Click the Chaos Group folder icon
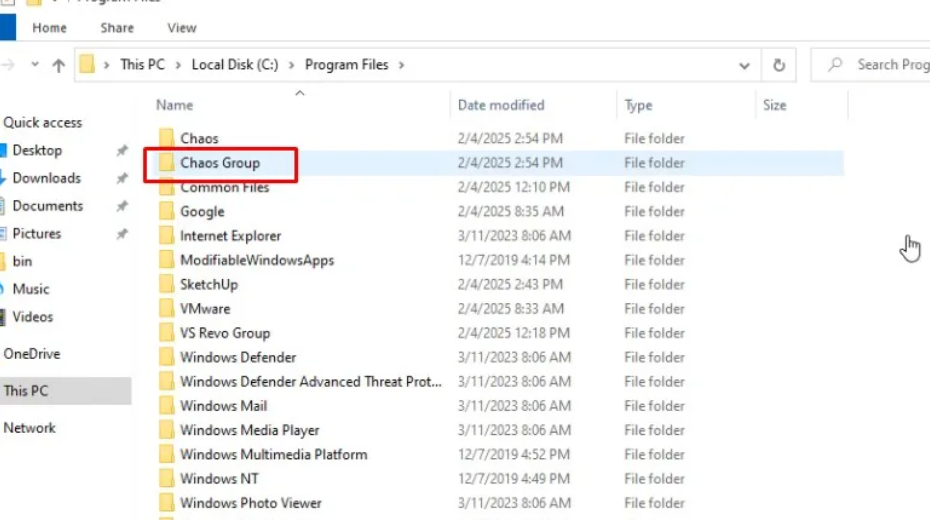This screenshot has height=520, width=930. [x=166, y=163]
